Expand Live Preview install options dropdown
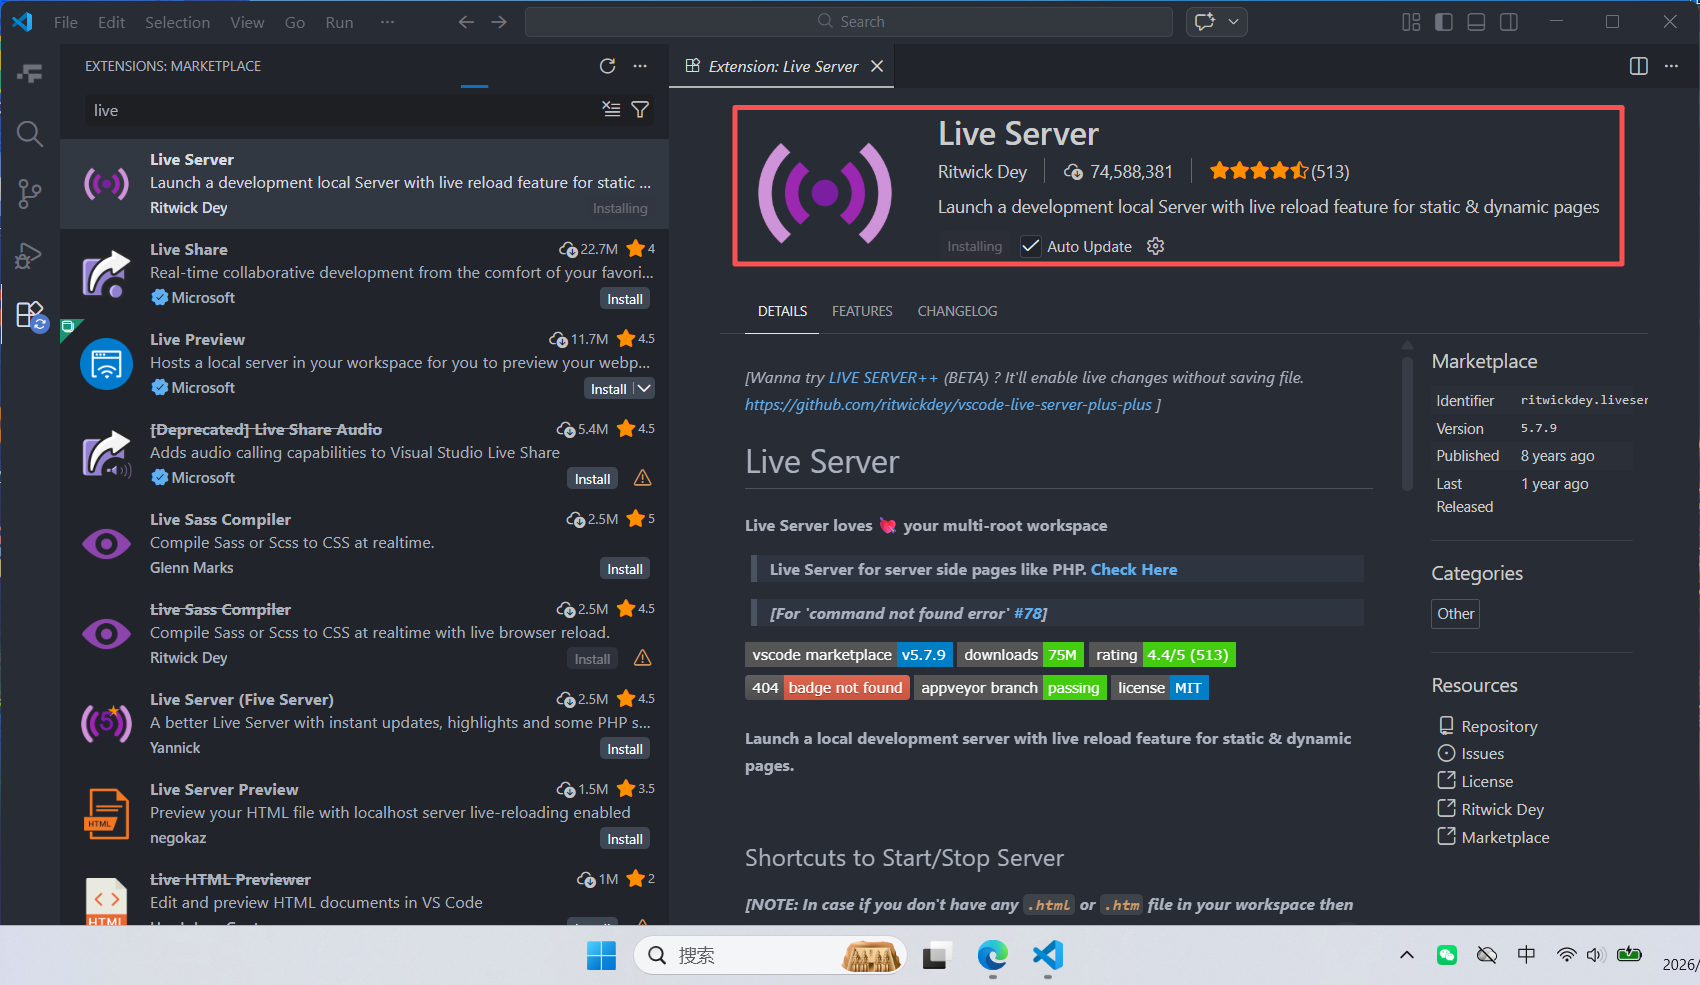Image resolution: width=1700 pixels, height=985 pixels. click(x=644, y=389)
